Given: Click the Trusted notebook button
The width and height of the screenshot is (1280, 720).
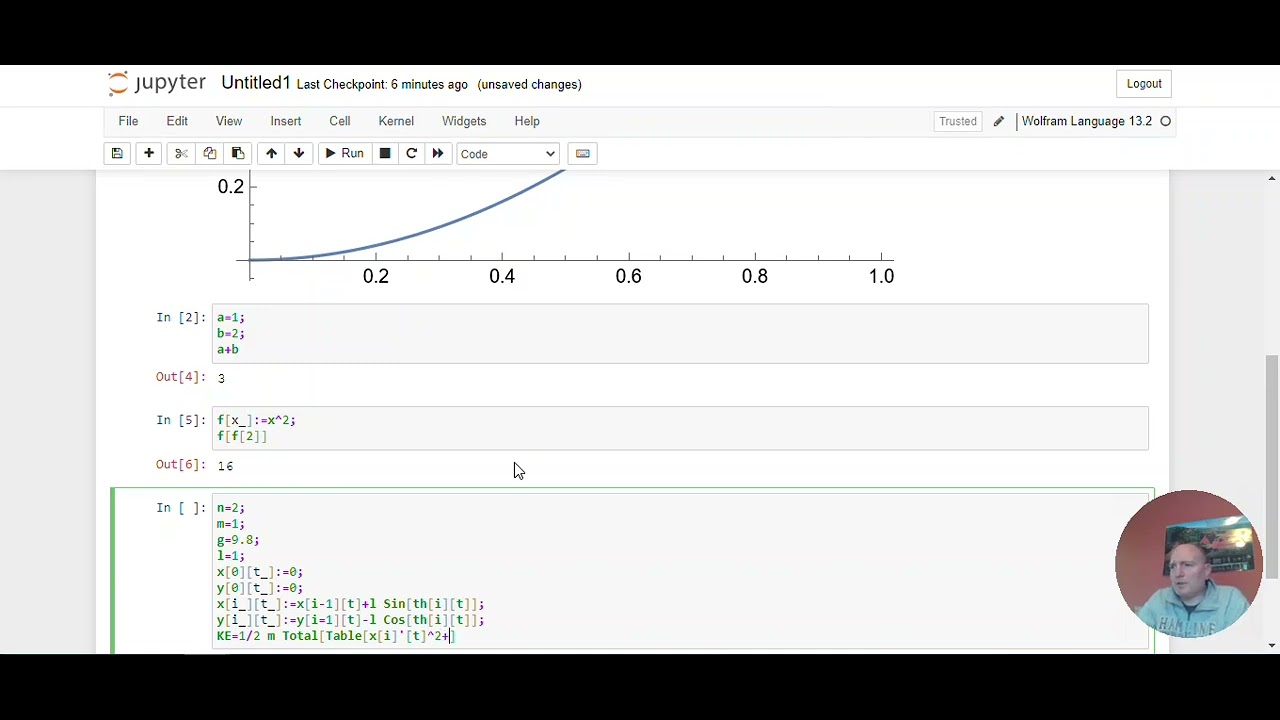Looking at the screenshot, I should [958, 121].
